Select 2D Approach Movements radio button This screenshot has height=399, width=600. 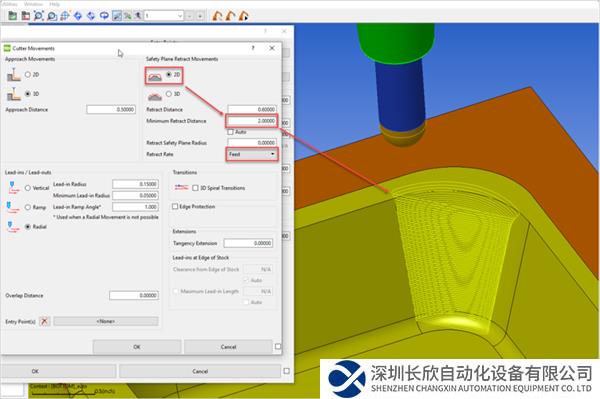28,75
